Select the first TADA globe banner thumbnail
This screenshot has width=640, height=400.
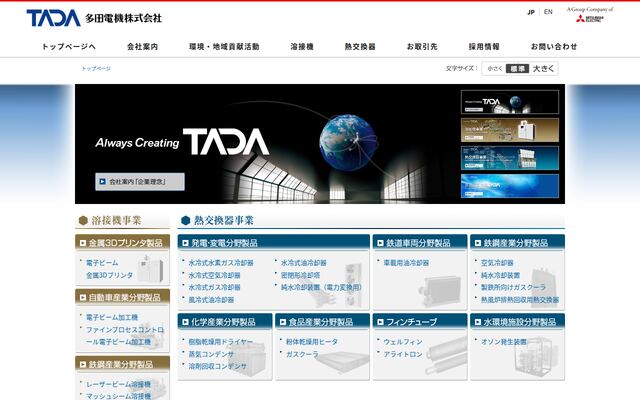[x=510, y=102]
